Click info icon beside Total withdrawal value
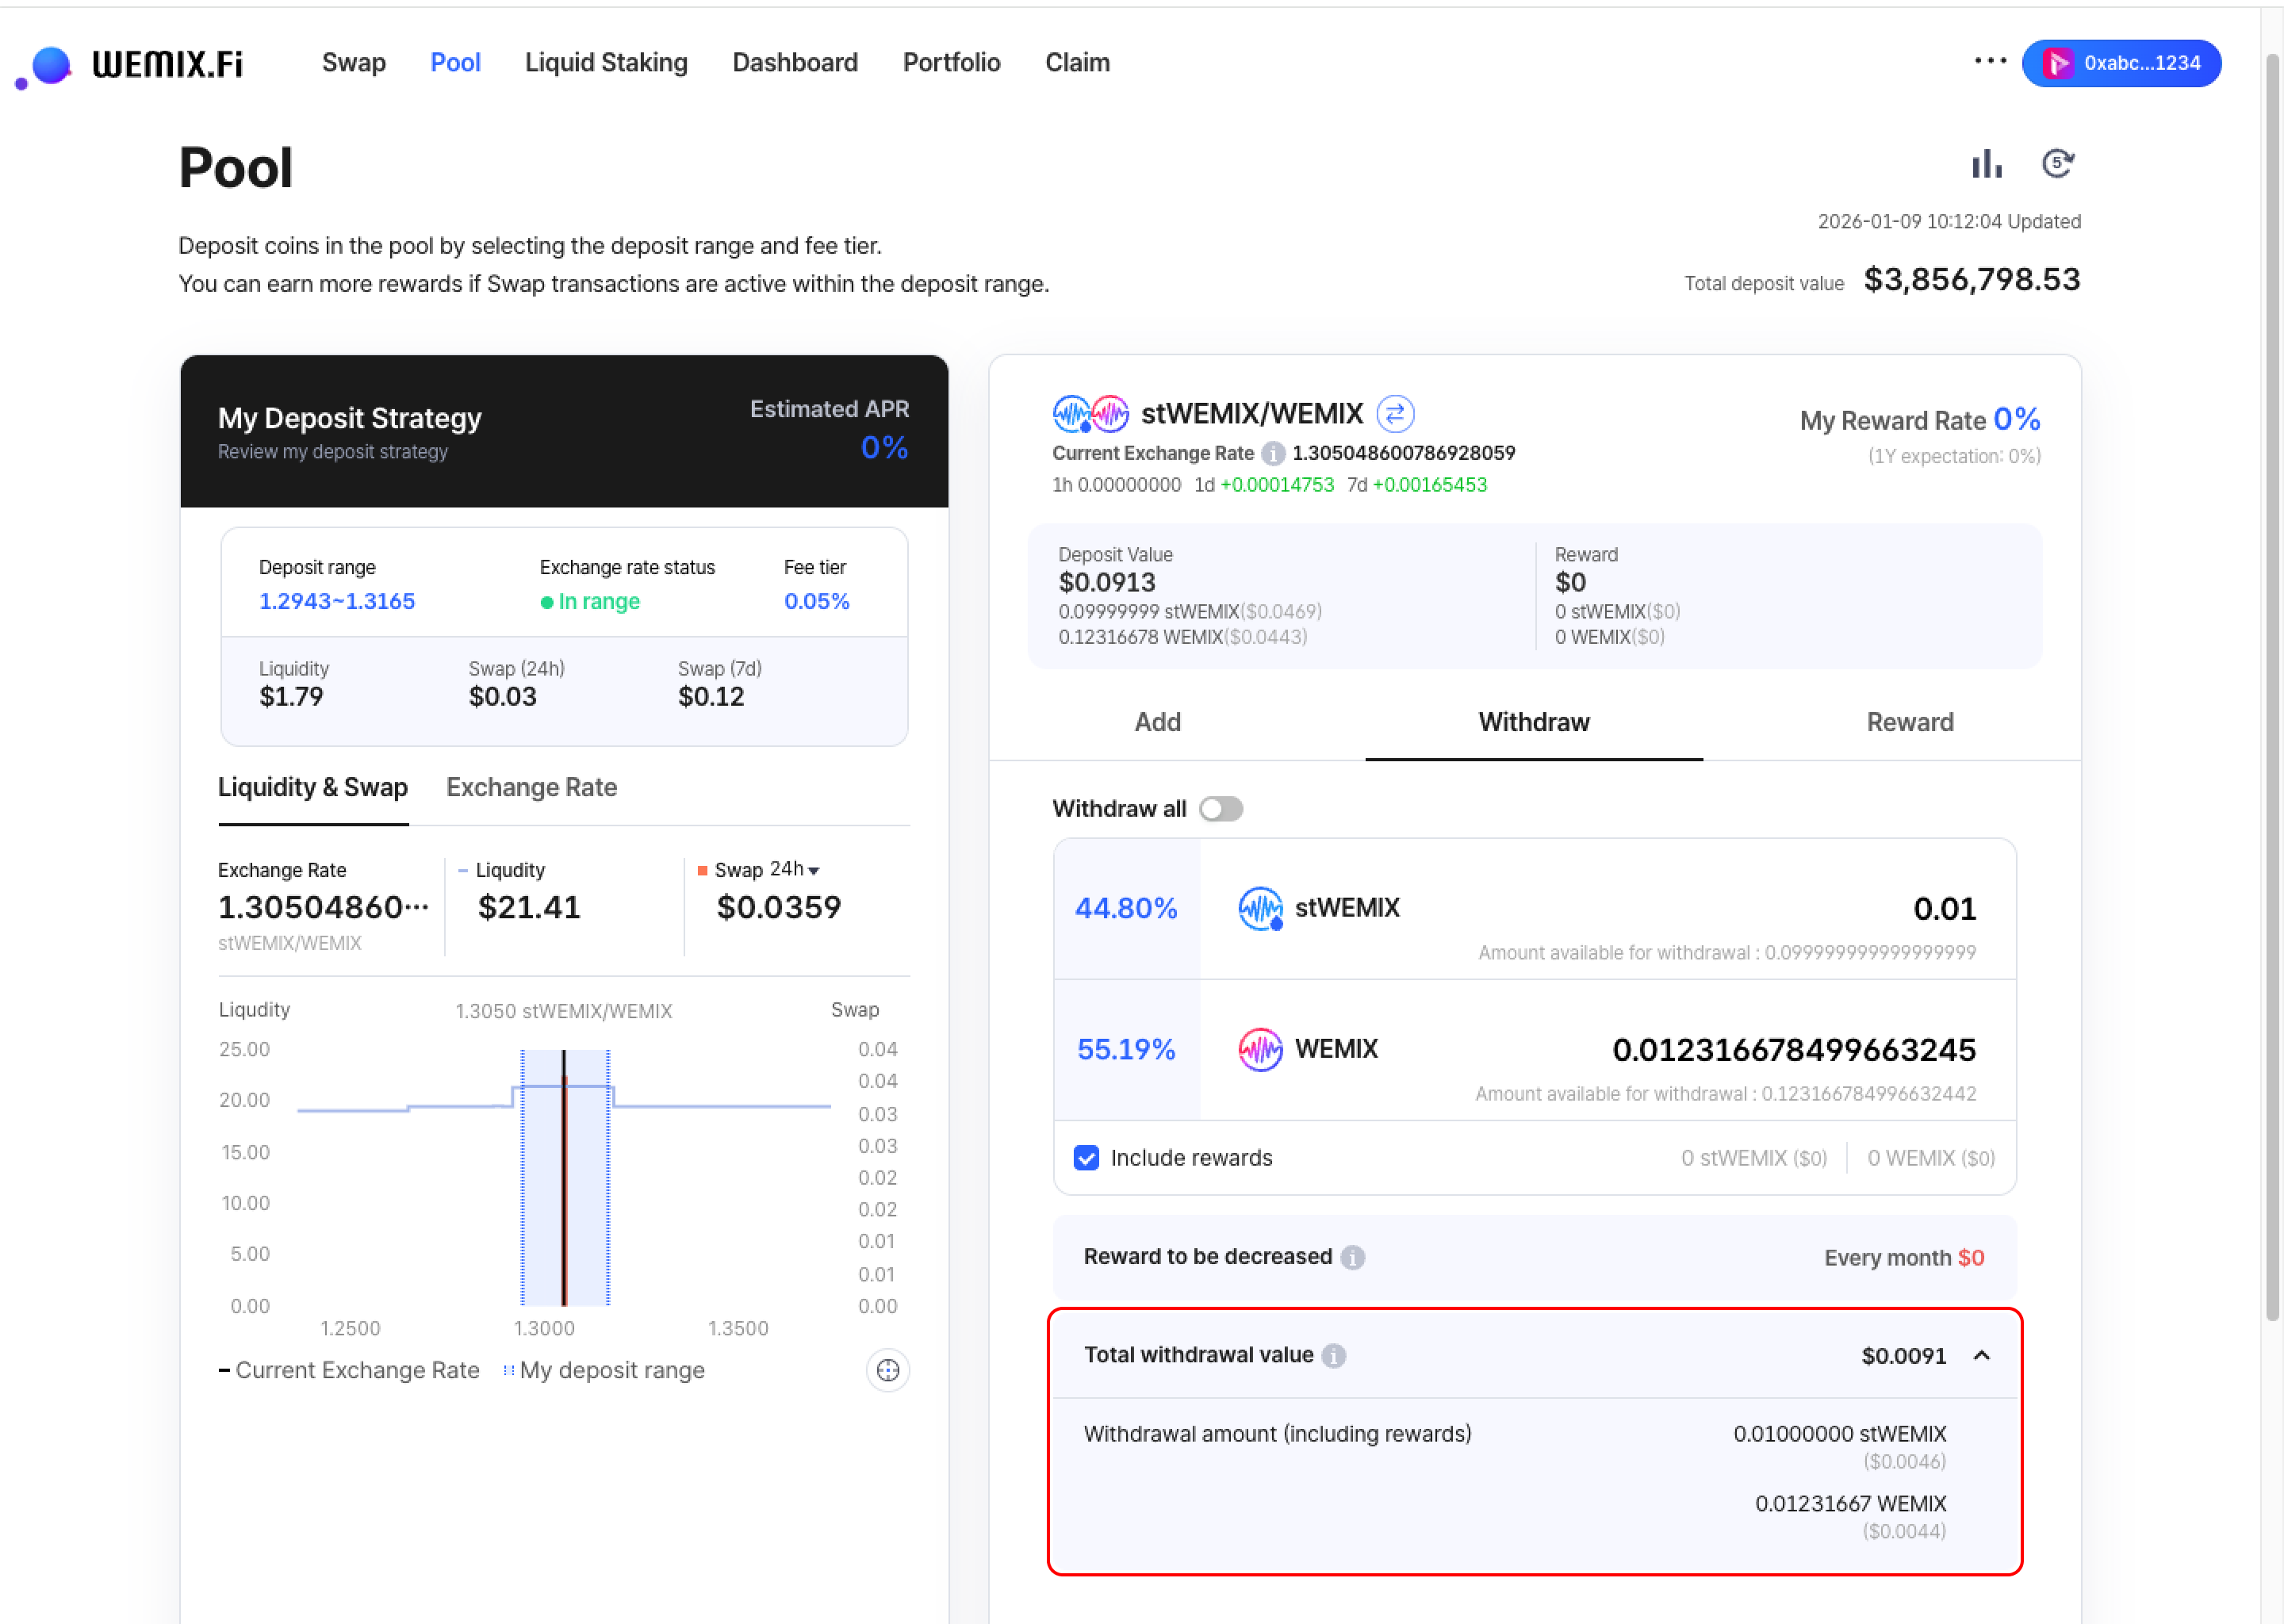 tap(1333, 1355)
